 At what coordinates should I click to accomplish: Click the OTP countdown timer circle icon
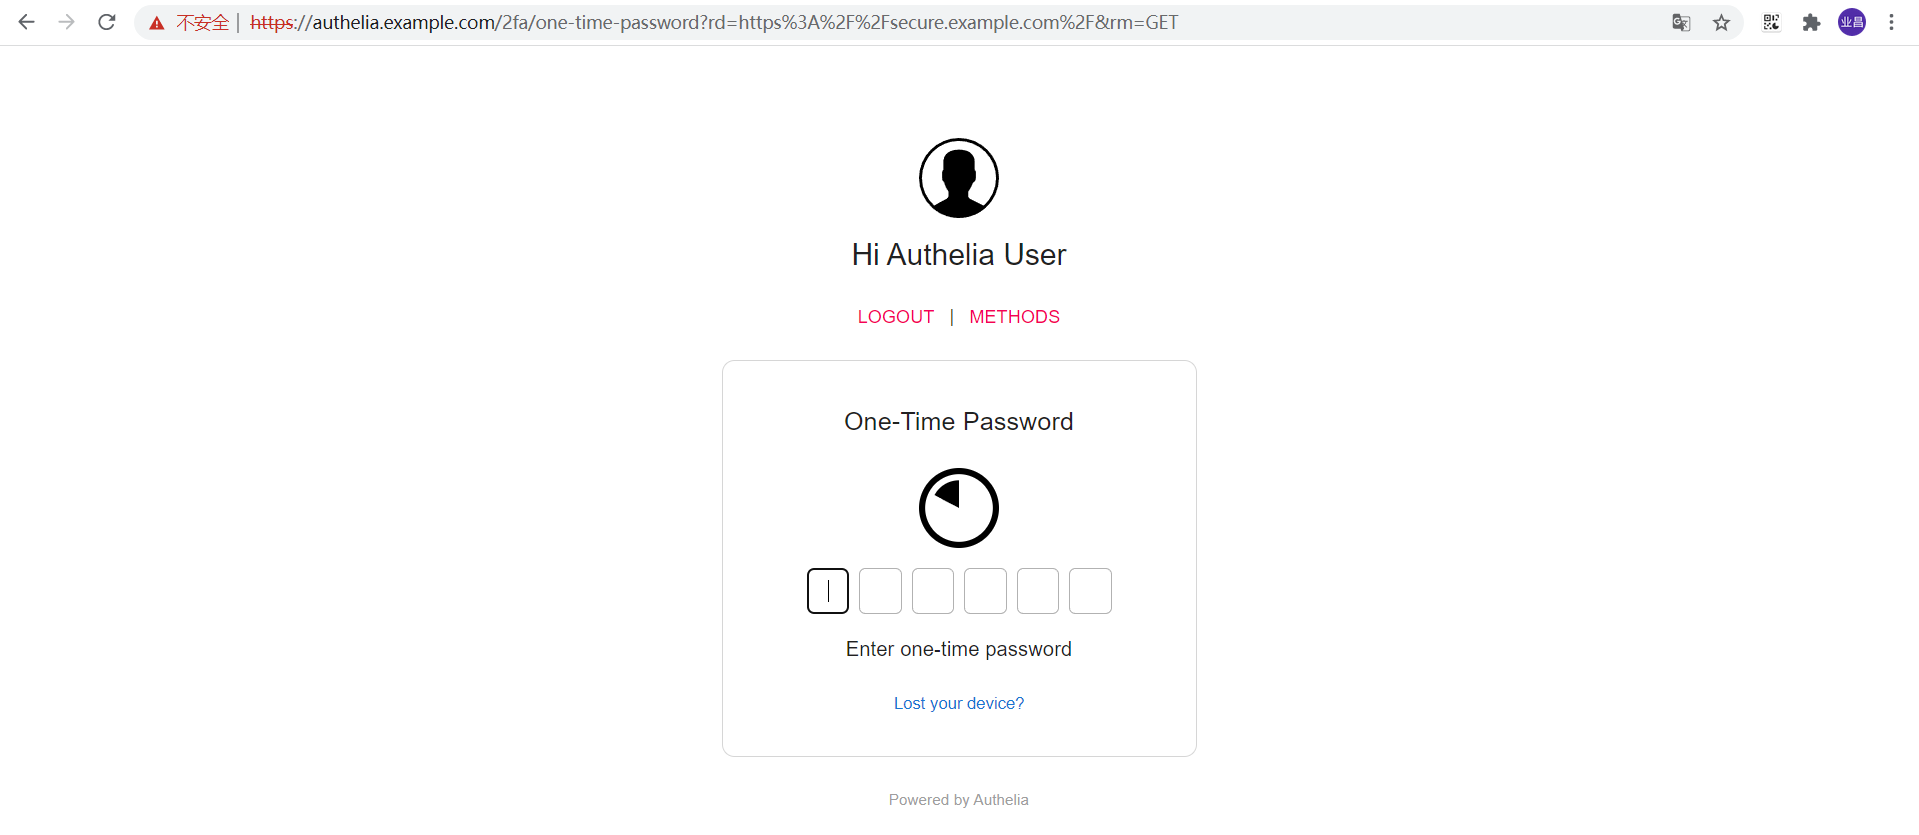[x=958, y=508]
